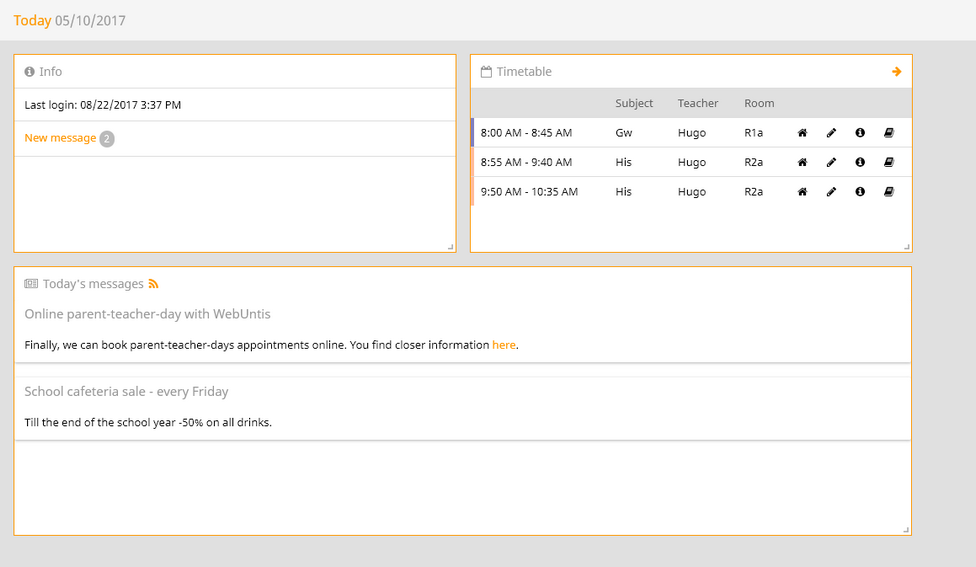Click the Subject column header

tap(634, 103)
